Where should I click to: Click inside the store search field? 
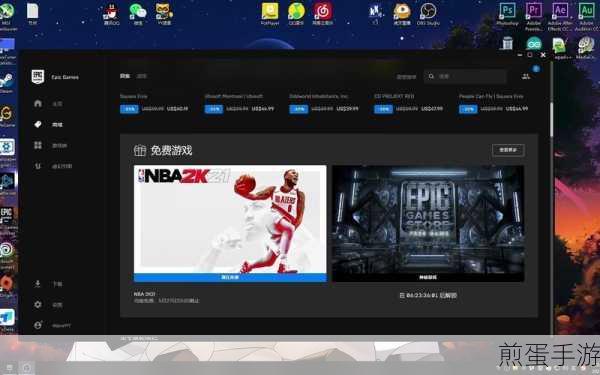point(465,76)
